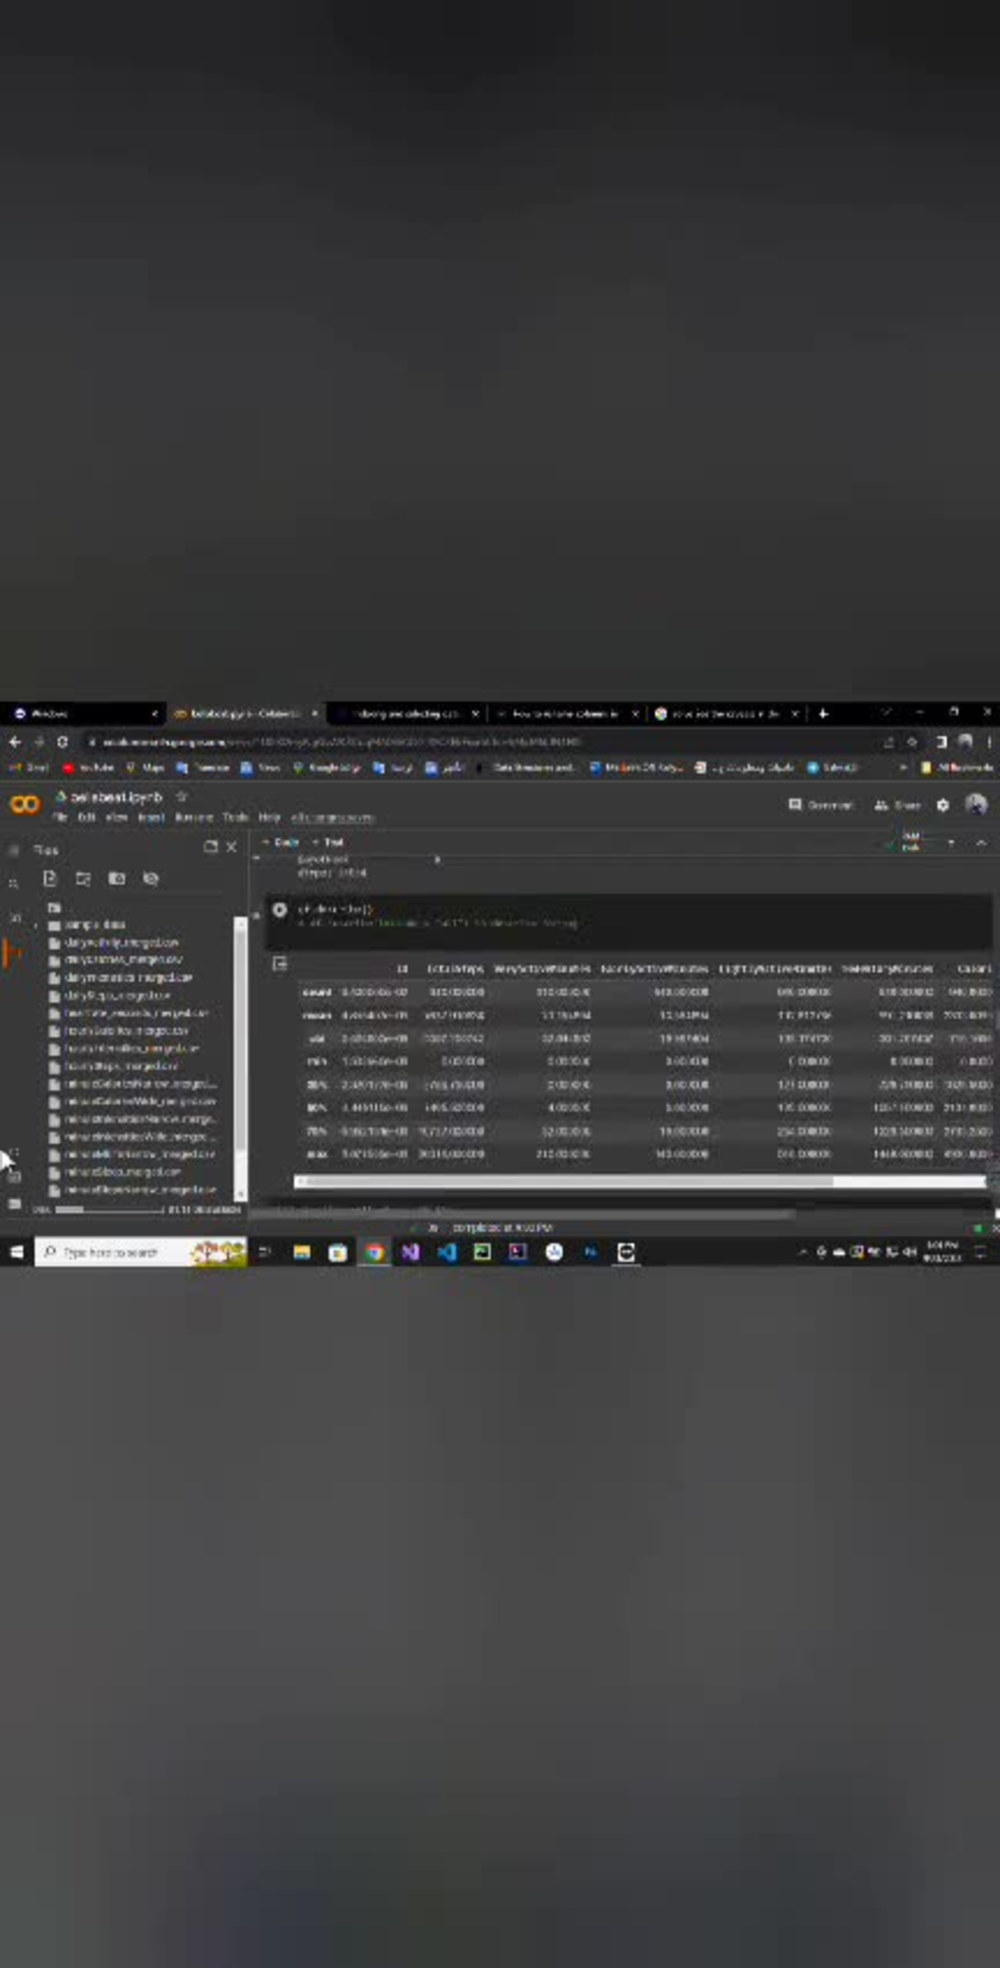Click the Windows taskbar search box
The width and height of the screenshot is (1000, 1968).
pos(140,1252)
